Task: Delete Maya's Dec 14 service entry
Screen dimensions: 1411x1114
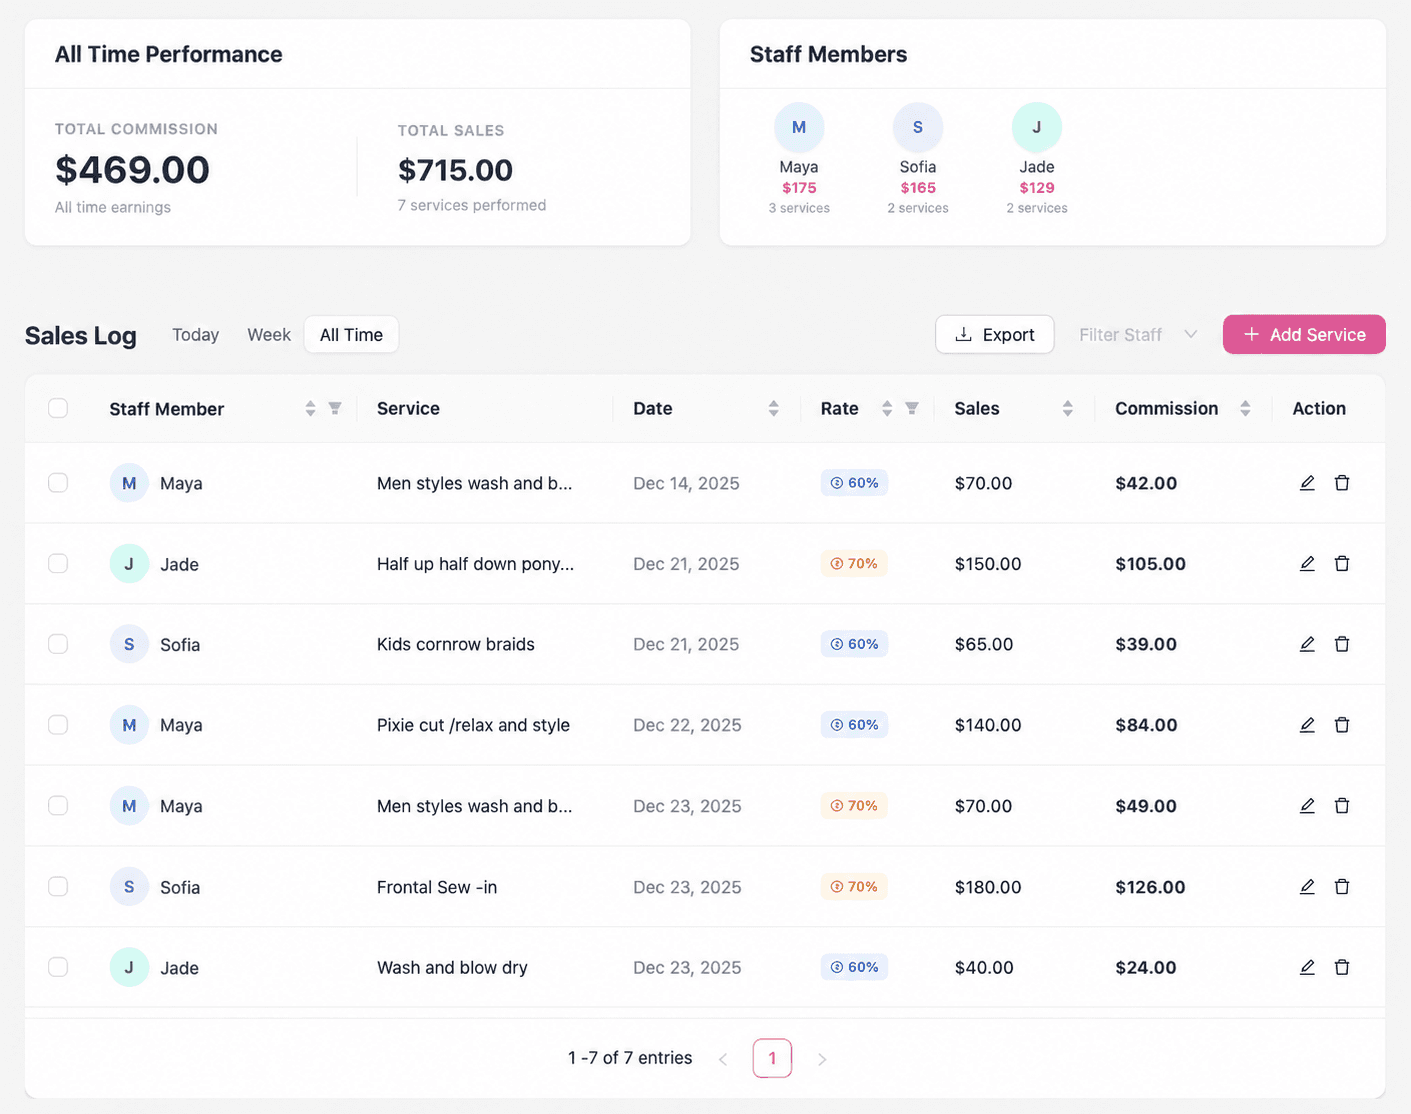Action: coord(1342,483)
